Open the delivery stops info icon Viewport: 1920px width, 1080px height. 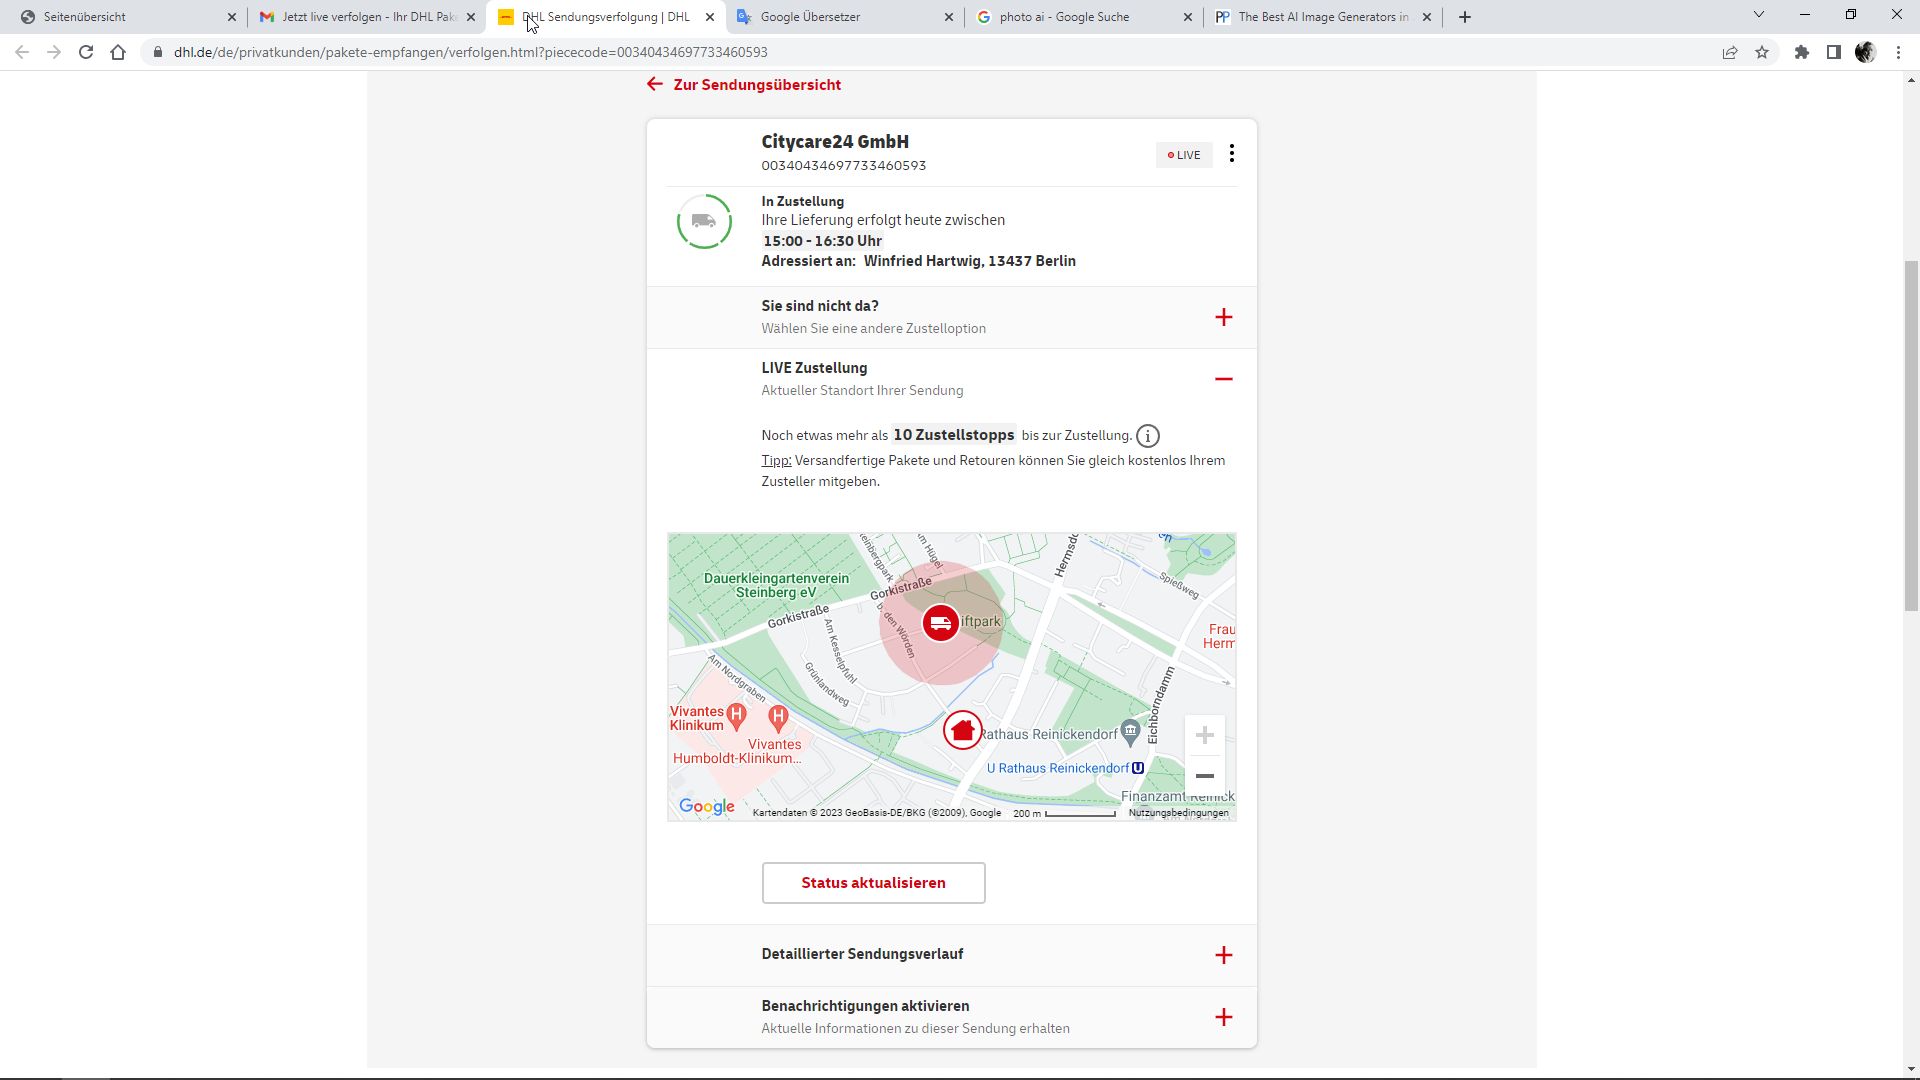pyautogui.click(x=1148, y=436)
